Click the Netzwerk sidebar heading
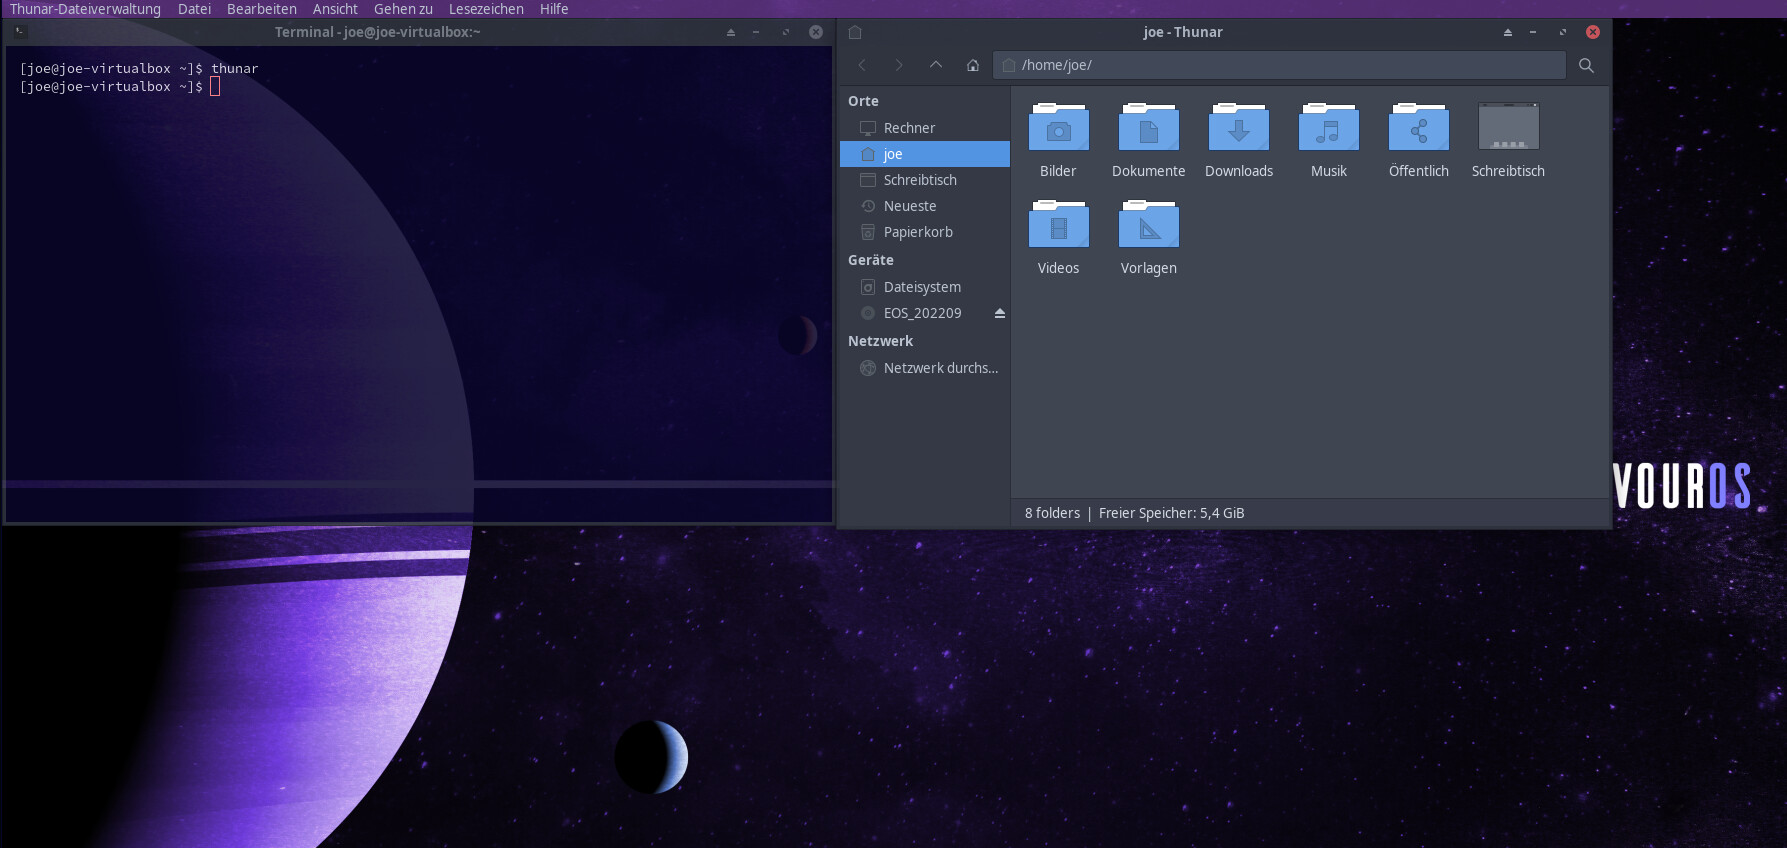1787x848 pixels. [x=880, y=341]
